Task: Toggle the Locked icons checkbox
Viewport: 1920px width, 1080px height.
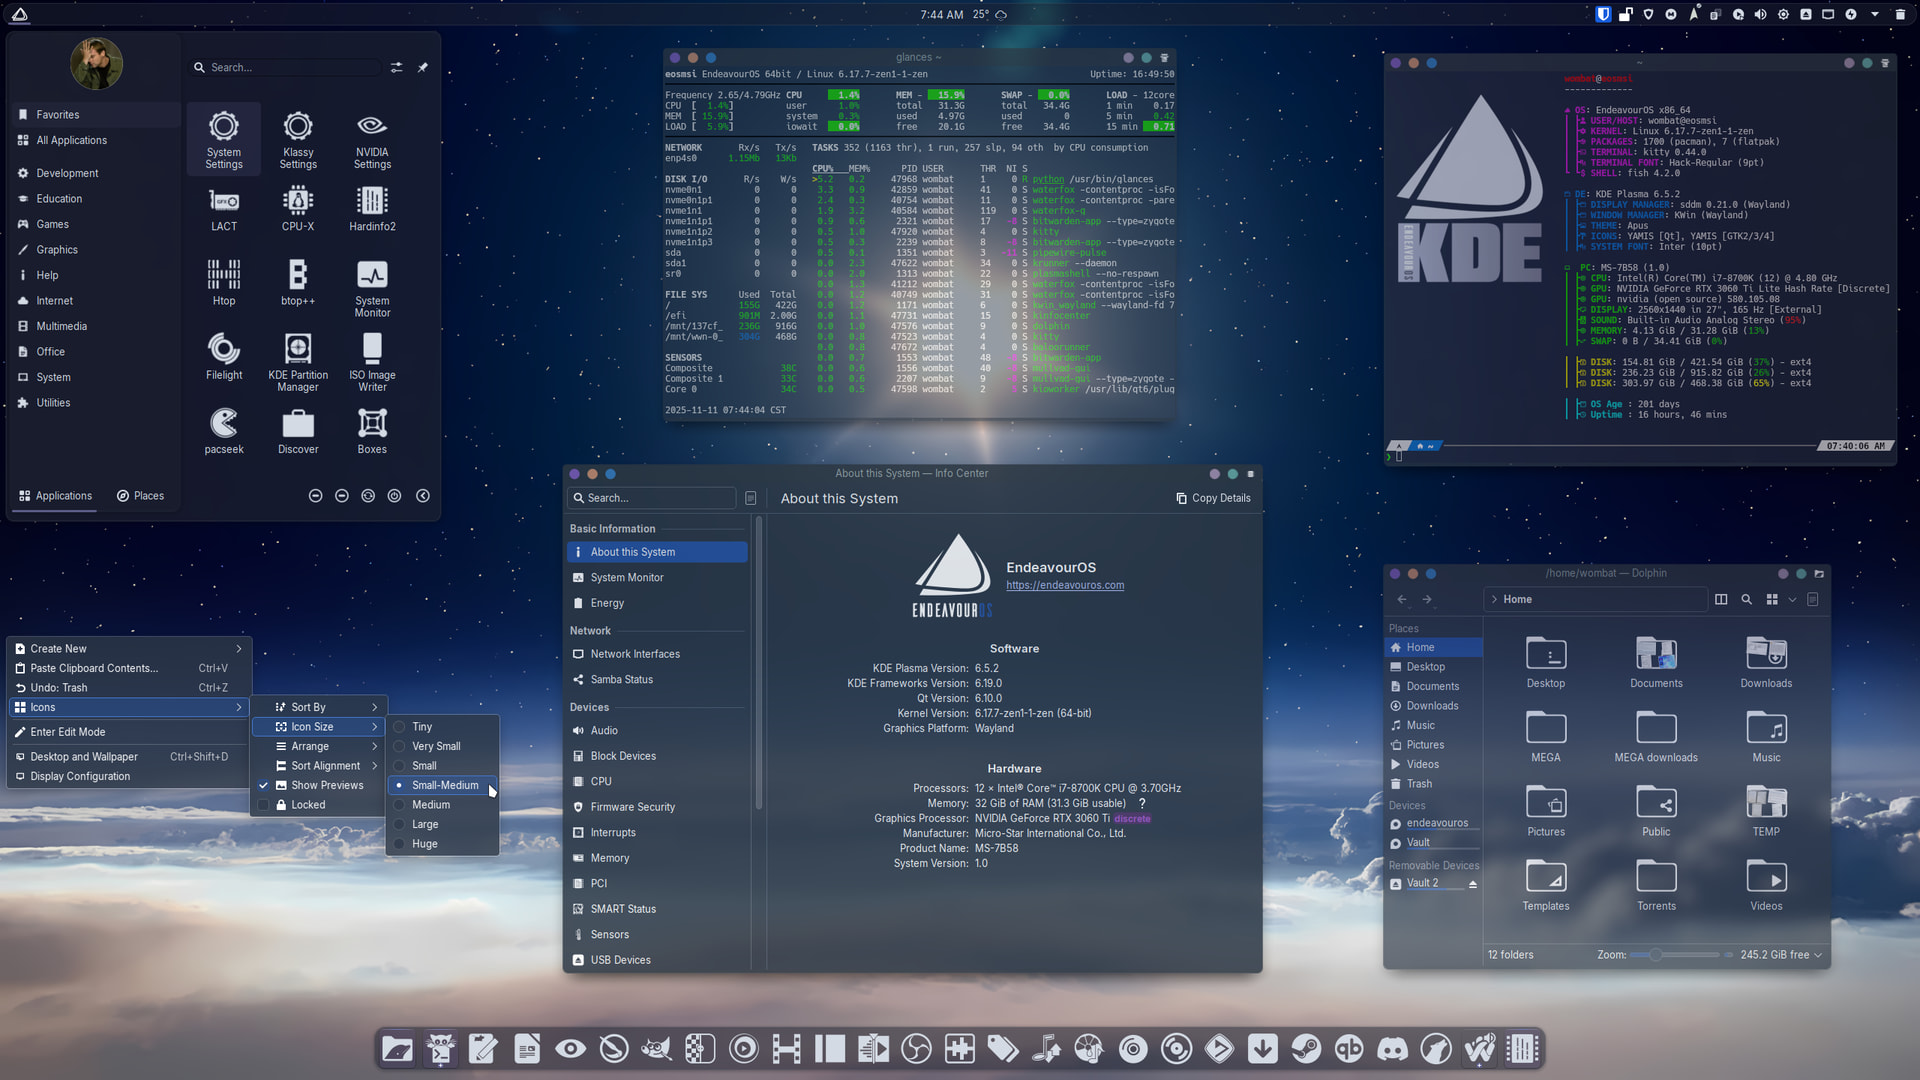Action: (x=264, y=805)
